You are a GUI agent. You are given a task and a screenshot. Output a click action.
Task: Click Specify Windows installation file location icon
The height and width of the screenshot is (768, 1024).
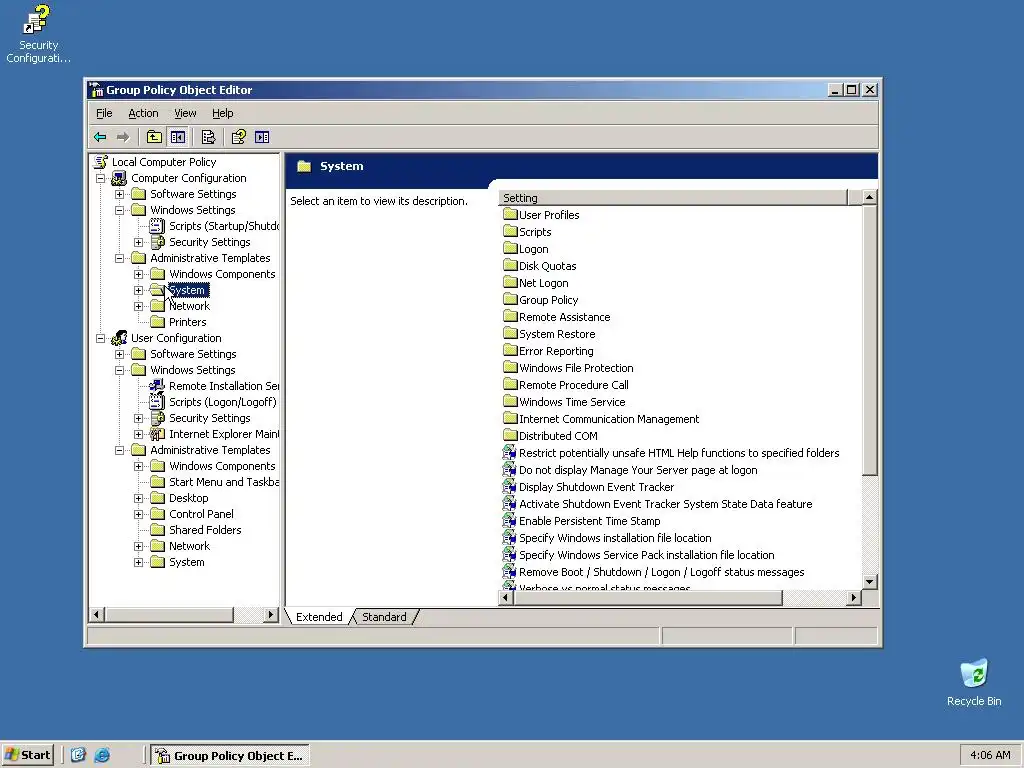click(x=509, y=537)
